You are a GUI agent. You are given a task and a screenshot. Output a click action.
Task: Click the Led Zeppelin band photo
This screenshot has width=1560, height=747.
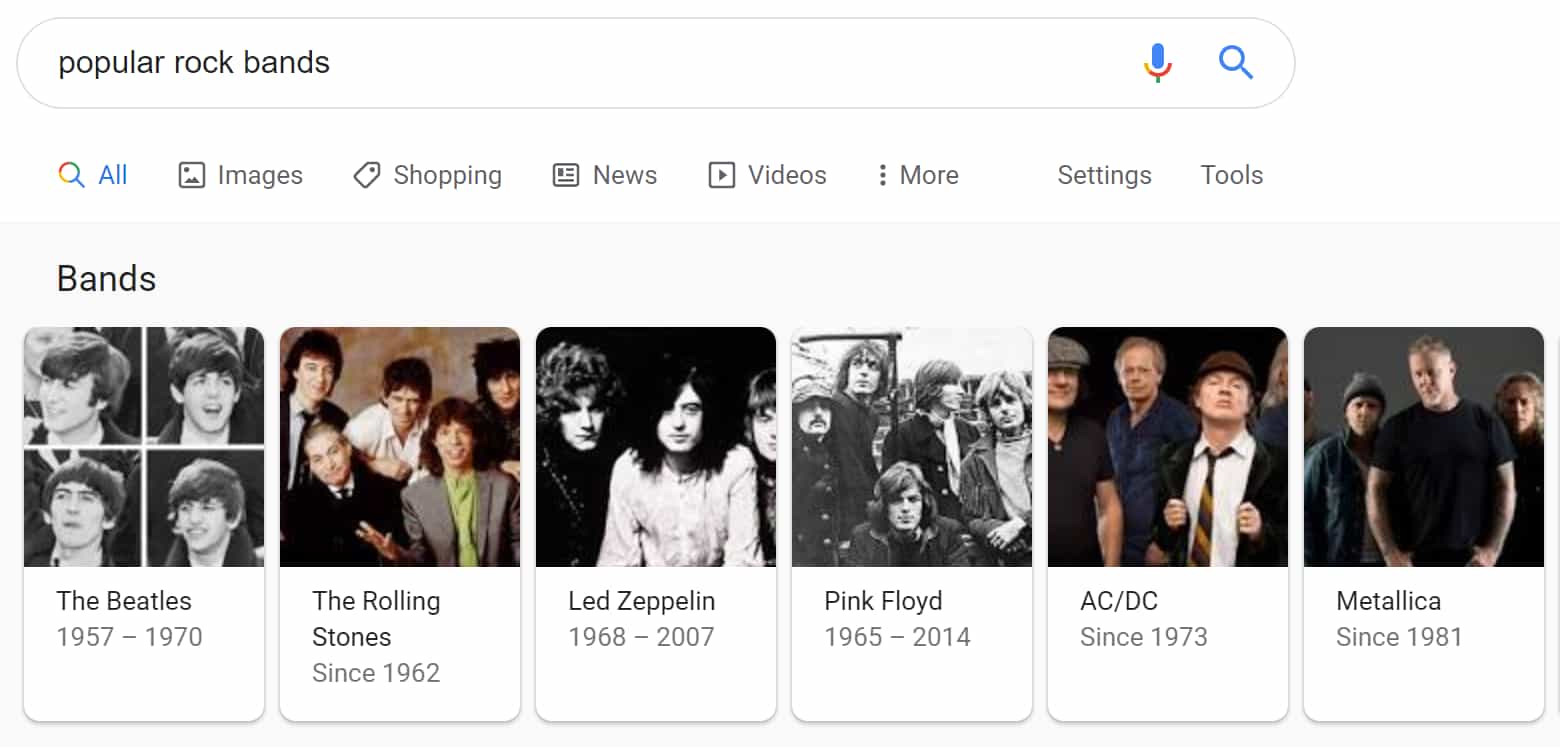(x=655, y=447)
